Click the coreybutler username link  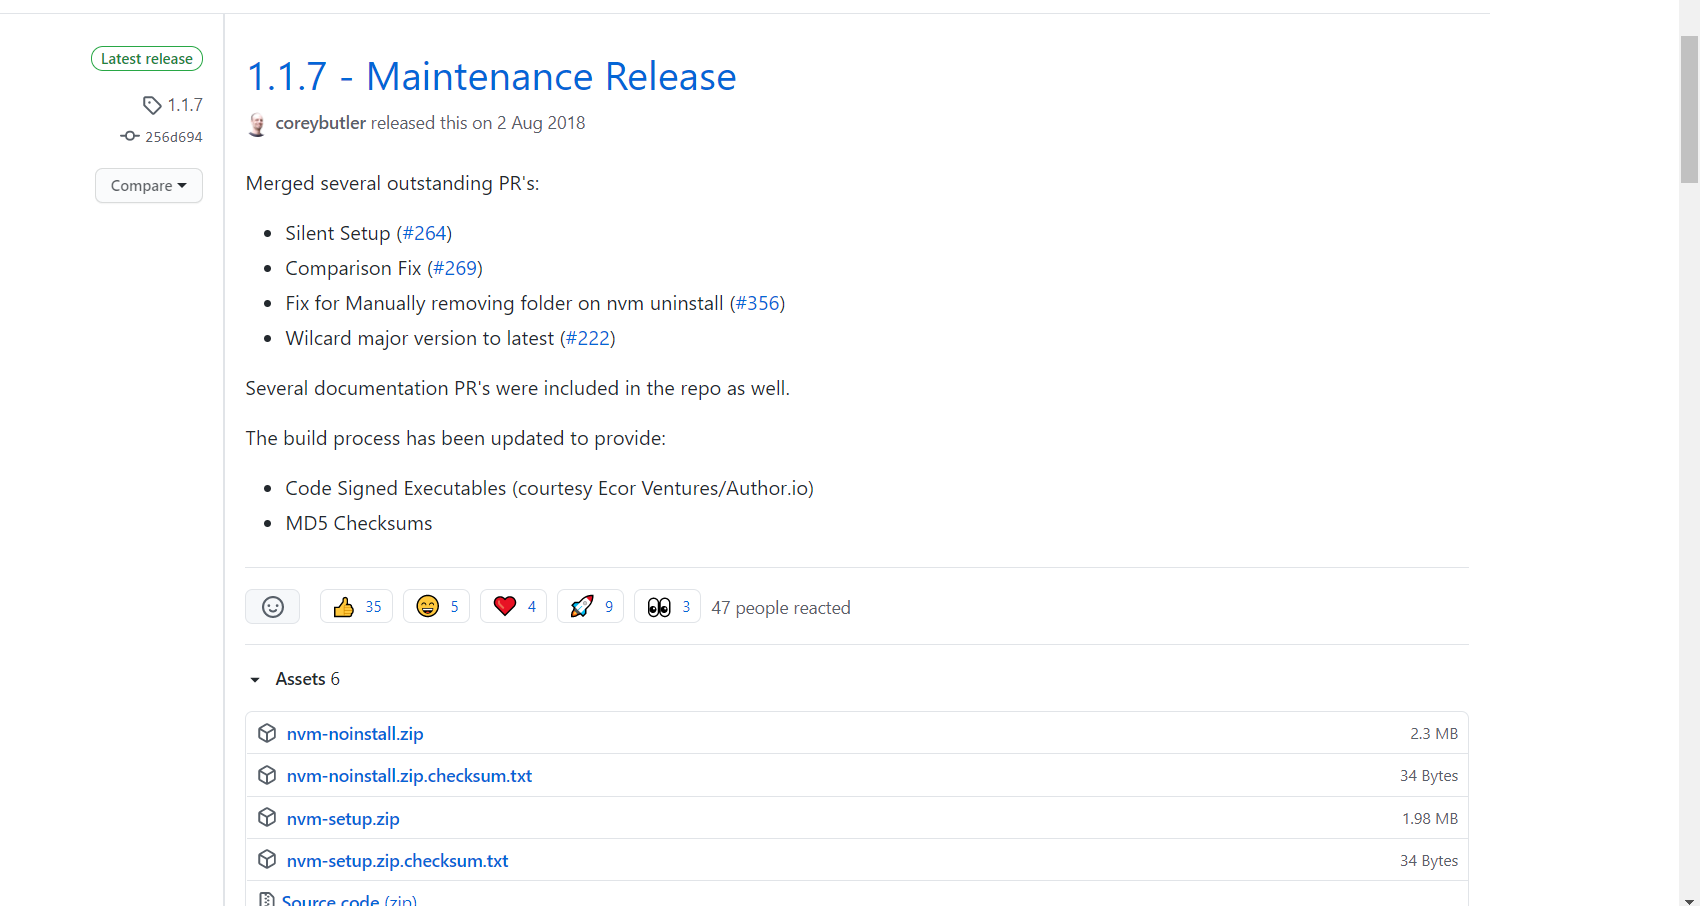click(x=320, y=122)
